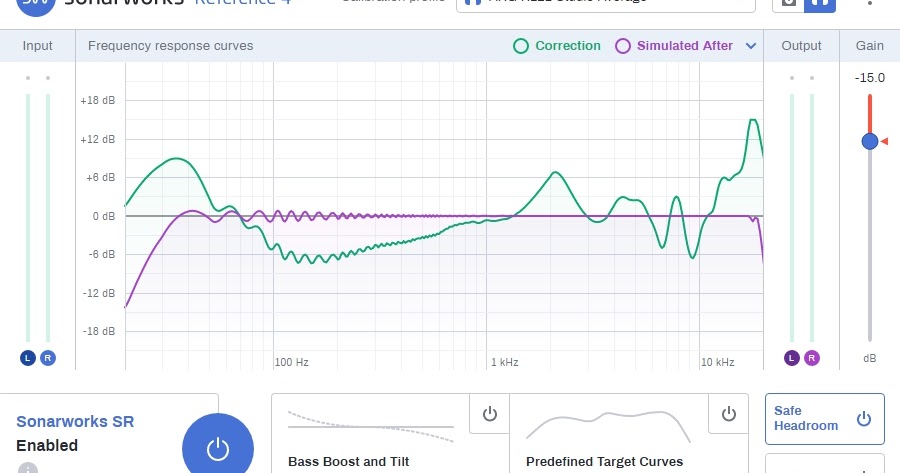Expand the curve selection chevron beside Simulated After

(751, 46)
